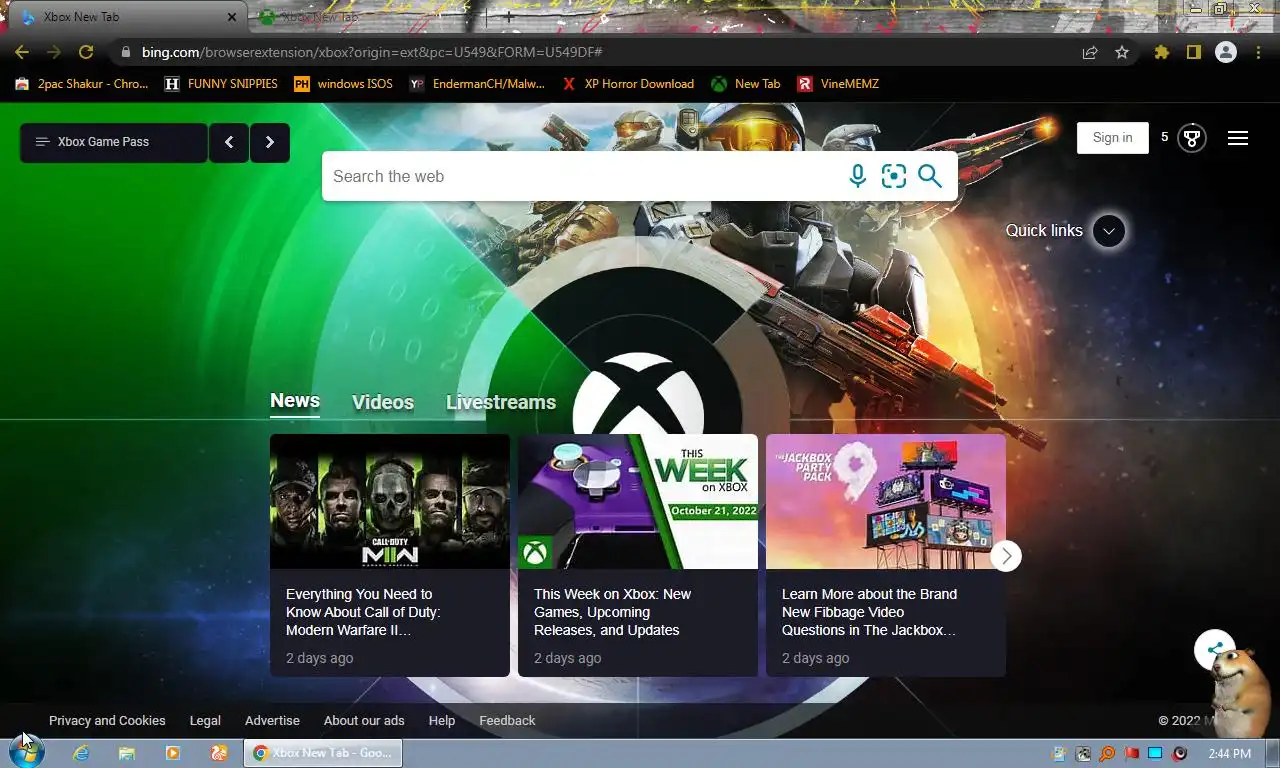Open visual search camera icon
The width and height of the screenshot is (1280, 768).
pyautogui.click(x=894, y=176)
